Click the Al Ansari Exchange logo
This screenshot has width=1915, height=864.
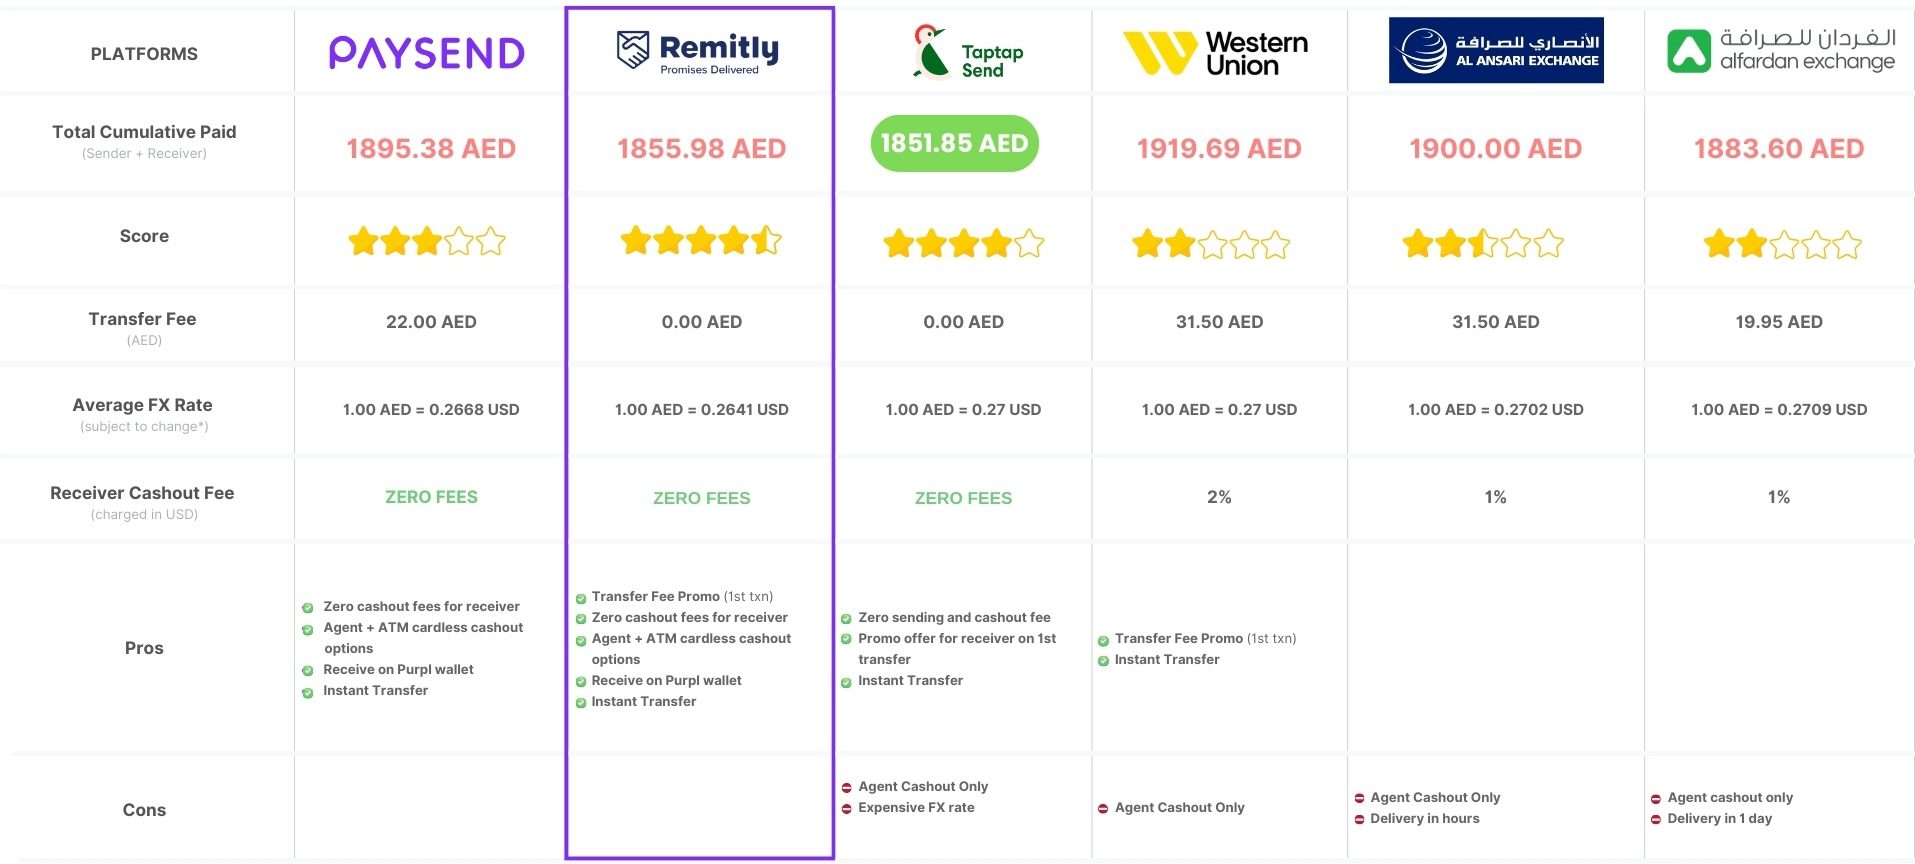coord(1496,51)
